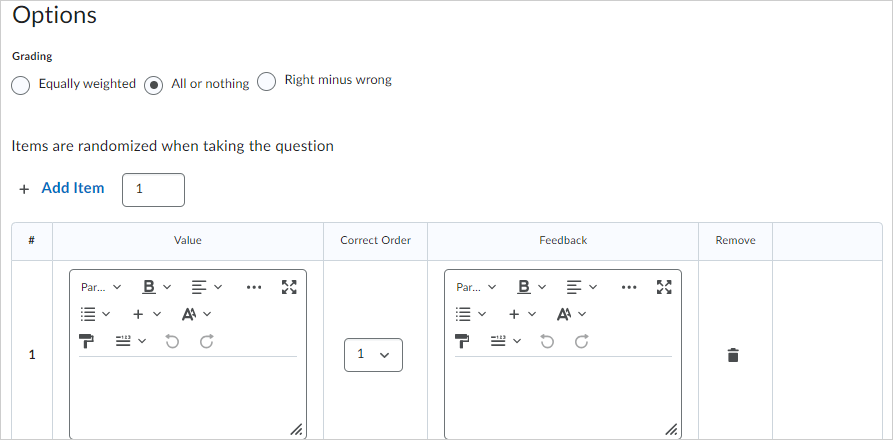This screenshot has width=893, height=440.
Task: Open the Correct Order dropdown
Action: [373, 355]
